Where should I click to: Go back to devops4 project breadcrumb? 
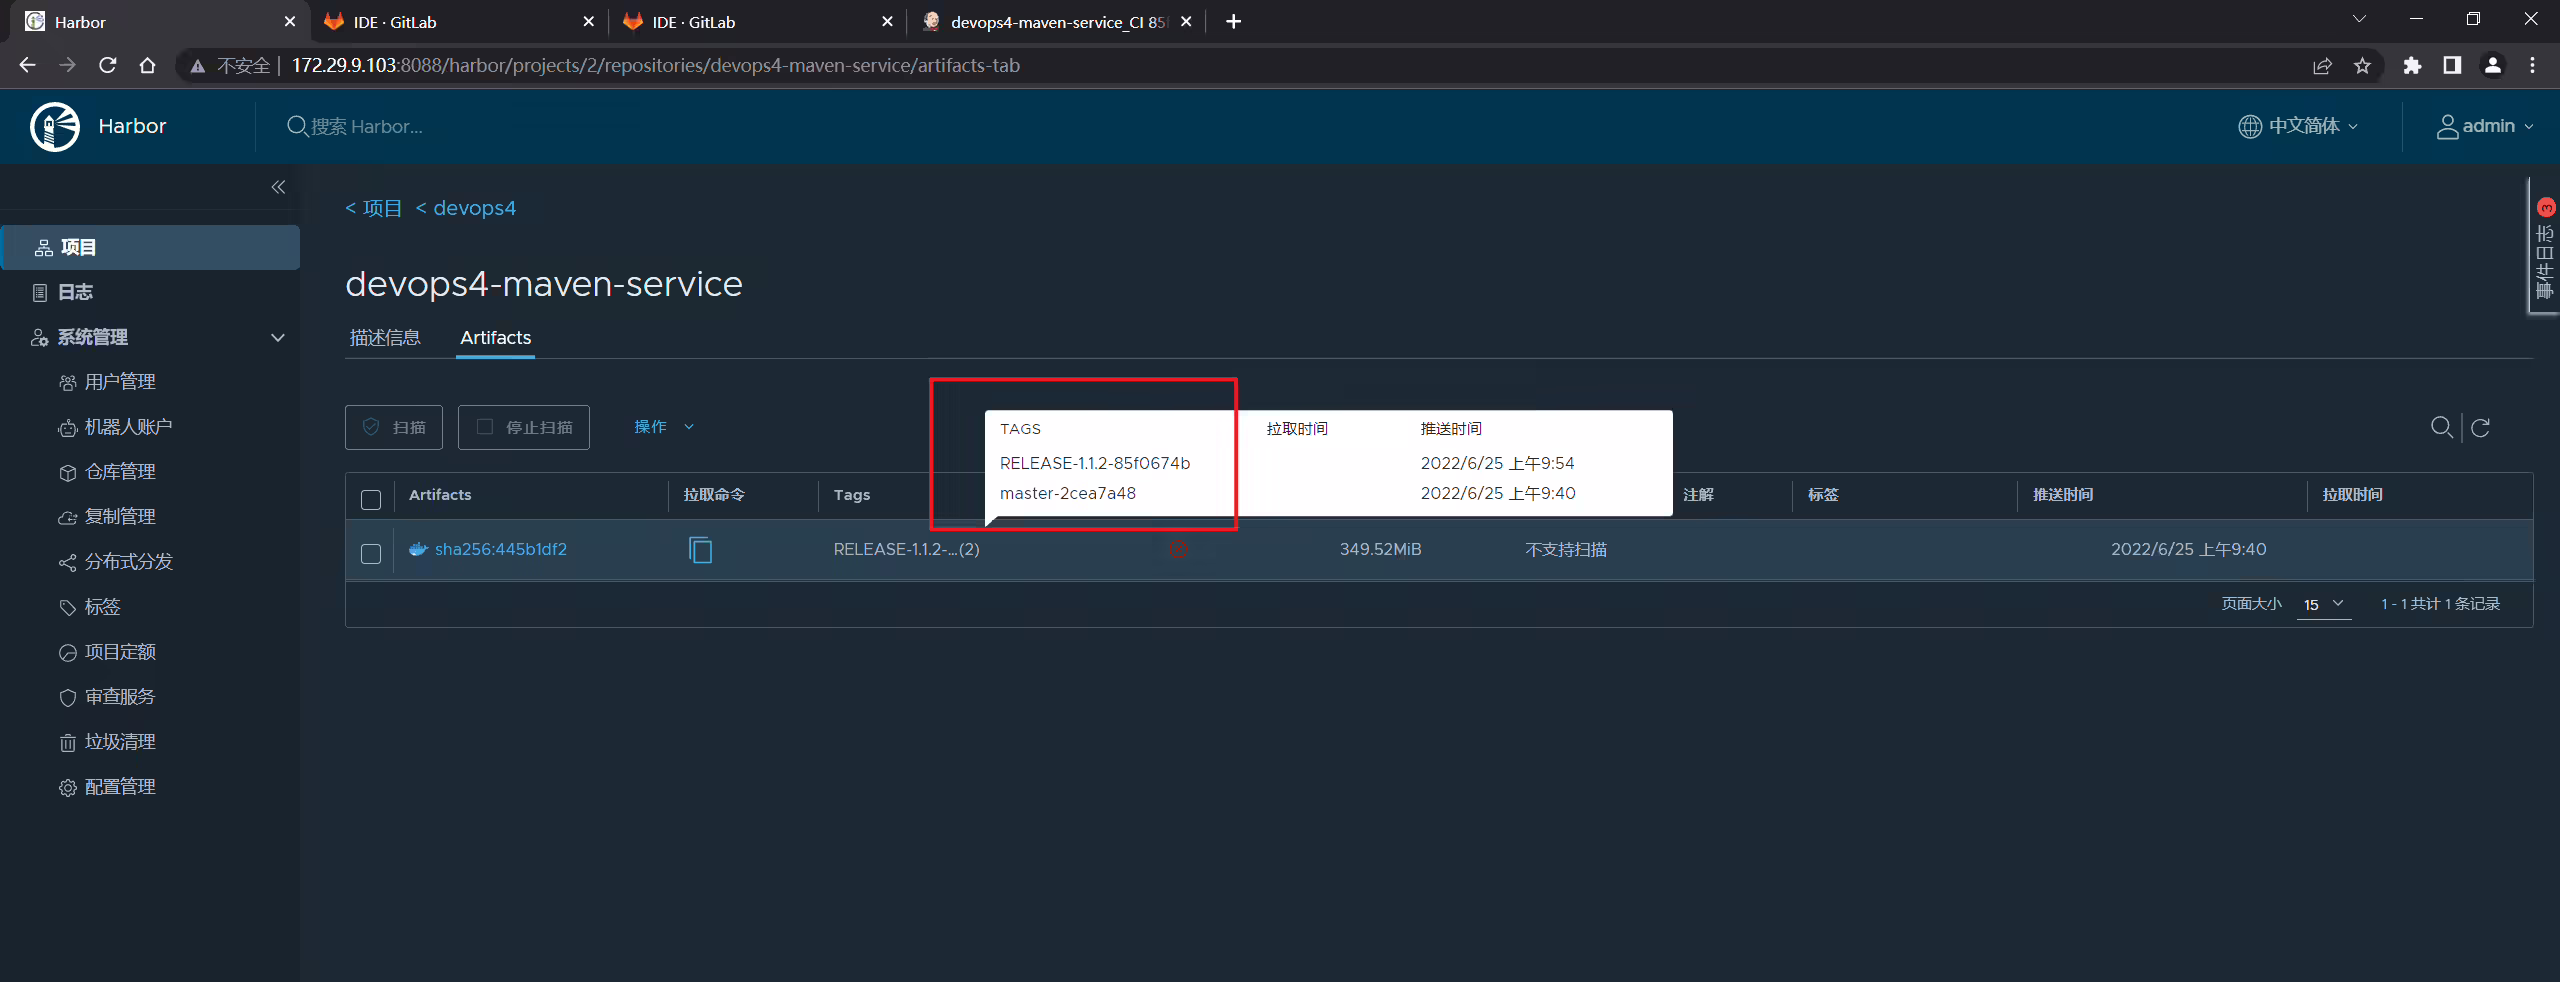pos(465,208)
